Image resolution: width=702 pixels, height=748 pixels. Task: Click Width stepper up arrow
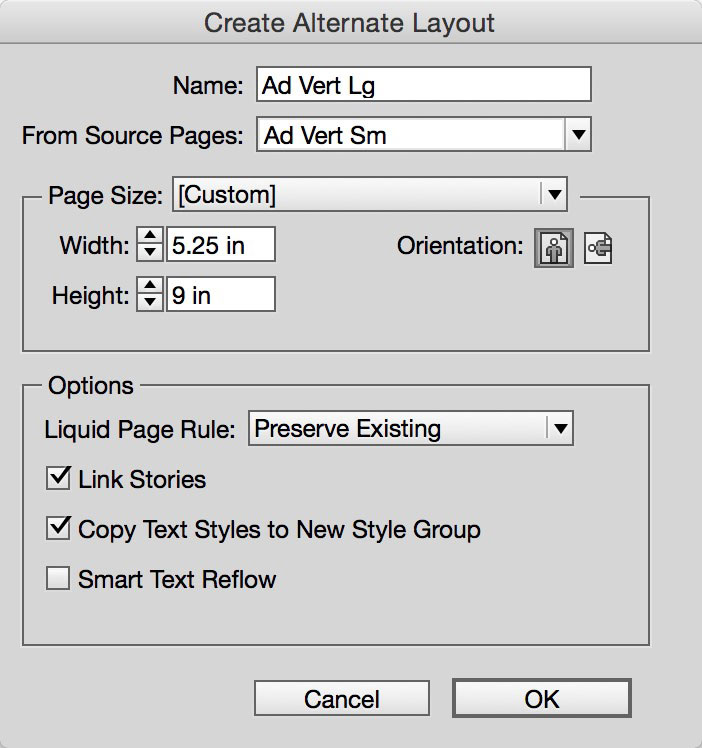[150, 238]
